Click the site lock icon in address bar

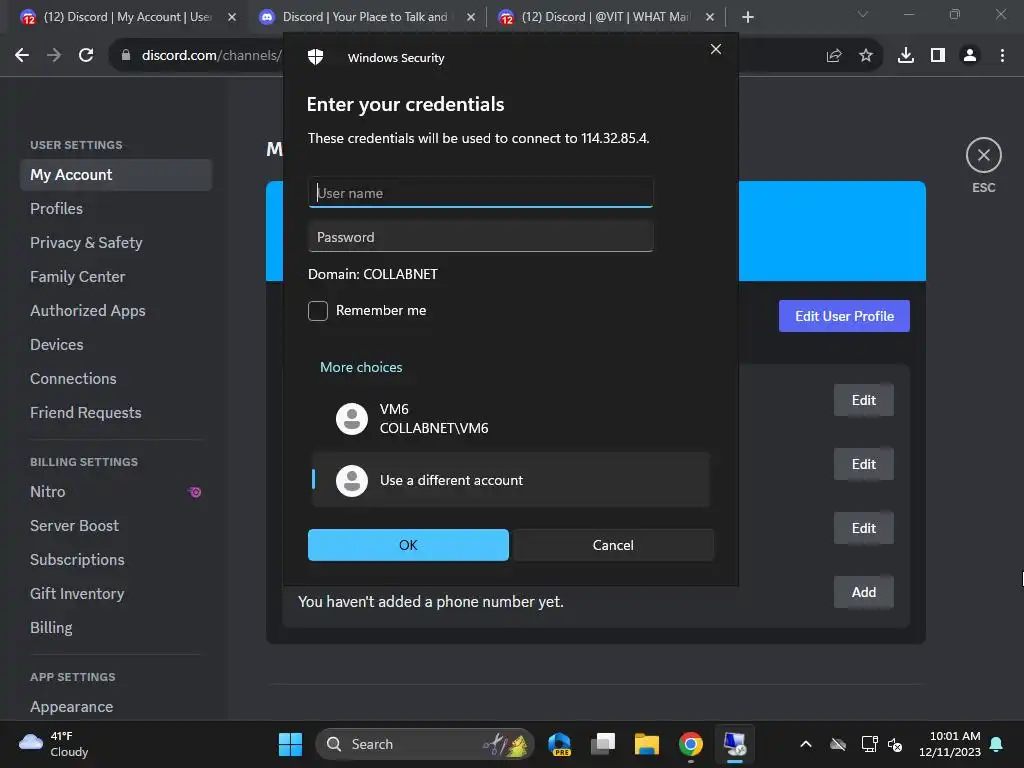126,56
